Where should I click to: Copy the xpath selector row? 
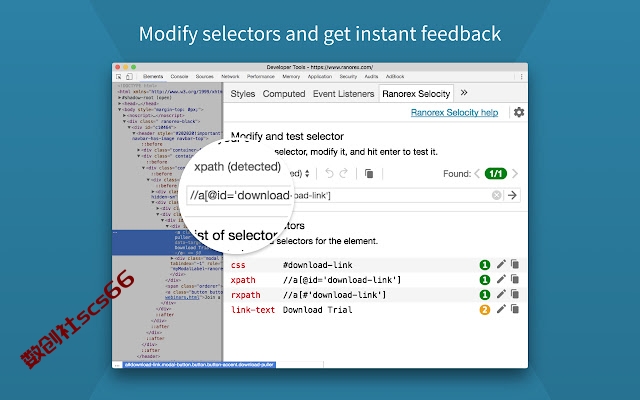pyautogui.click(x=515, y=280)
